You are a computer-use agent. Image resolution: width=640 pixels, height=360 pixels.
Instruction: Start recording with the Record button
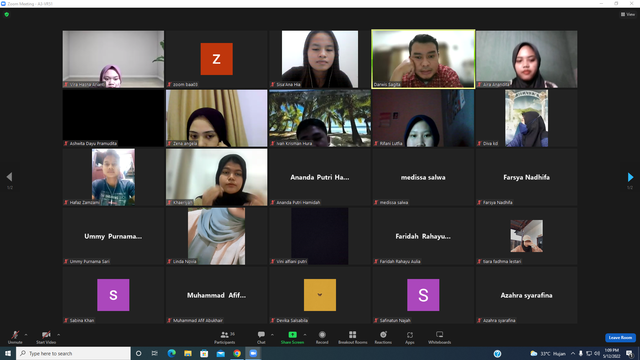pyautogui.click(x=322, y=337)
